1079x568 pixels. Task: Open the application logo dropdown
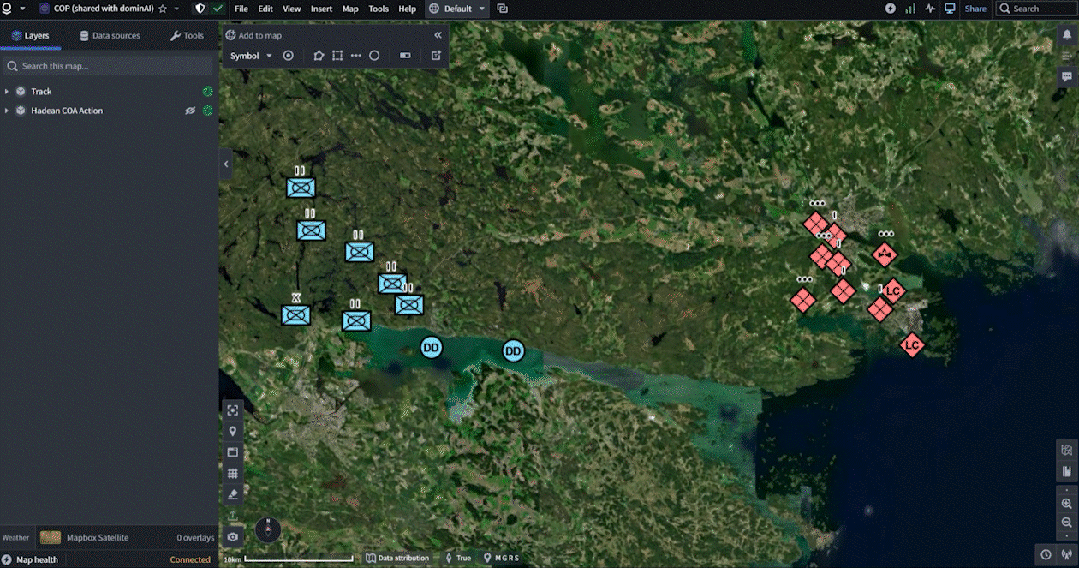point(14,9)
